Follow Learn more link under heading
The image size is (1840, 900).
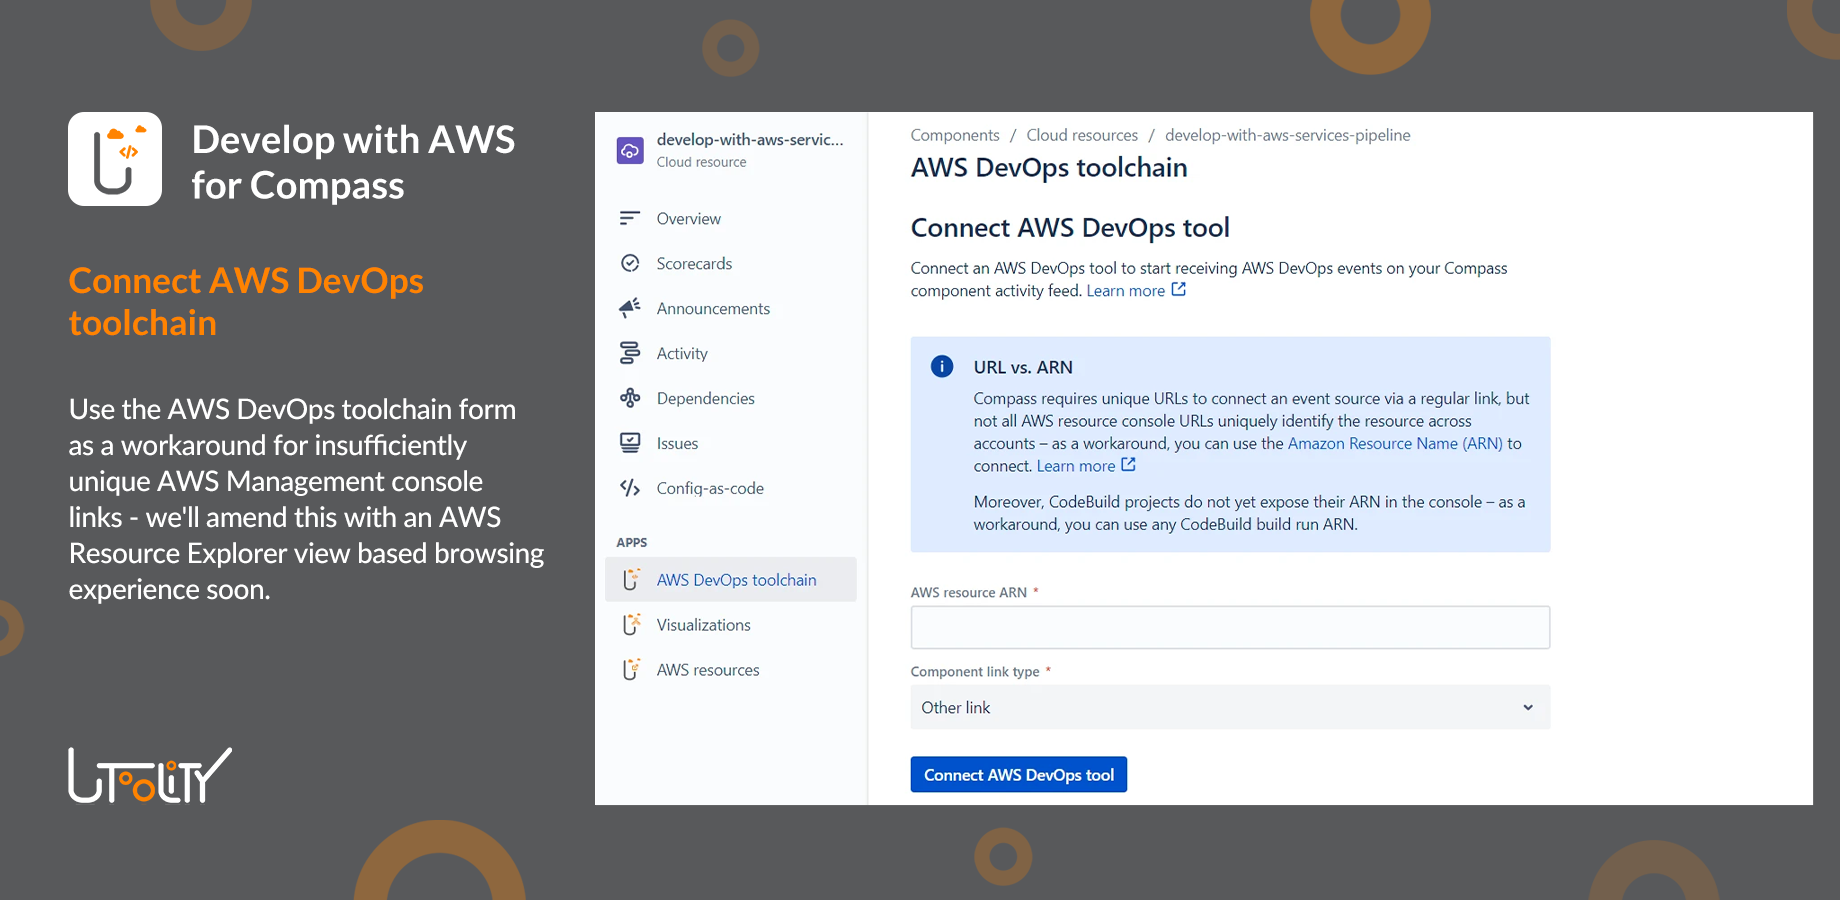point(1126,291)
